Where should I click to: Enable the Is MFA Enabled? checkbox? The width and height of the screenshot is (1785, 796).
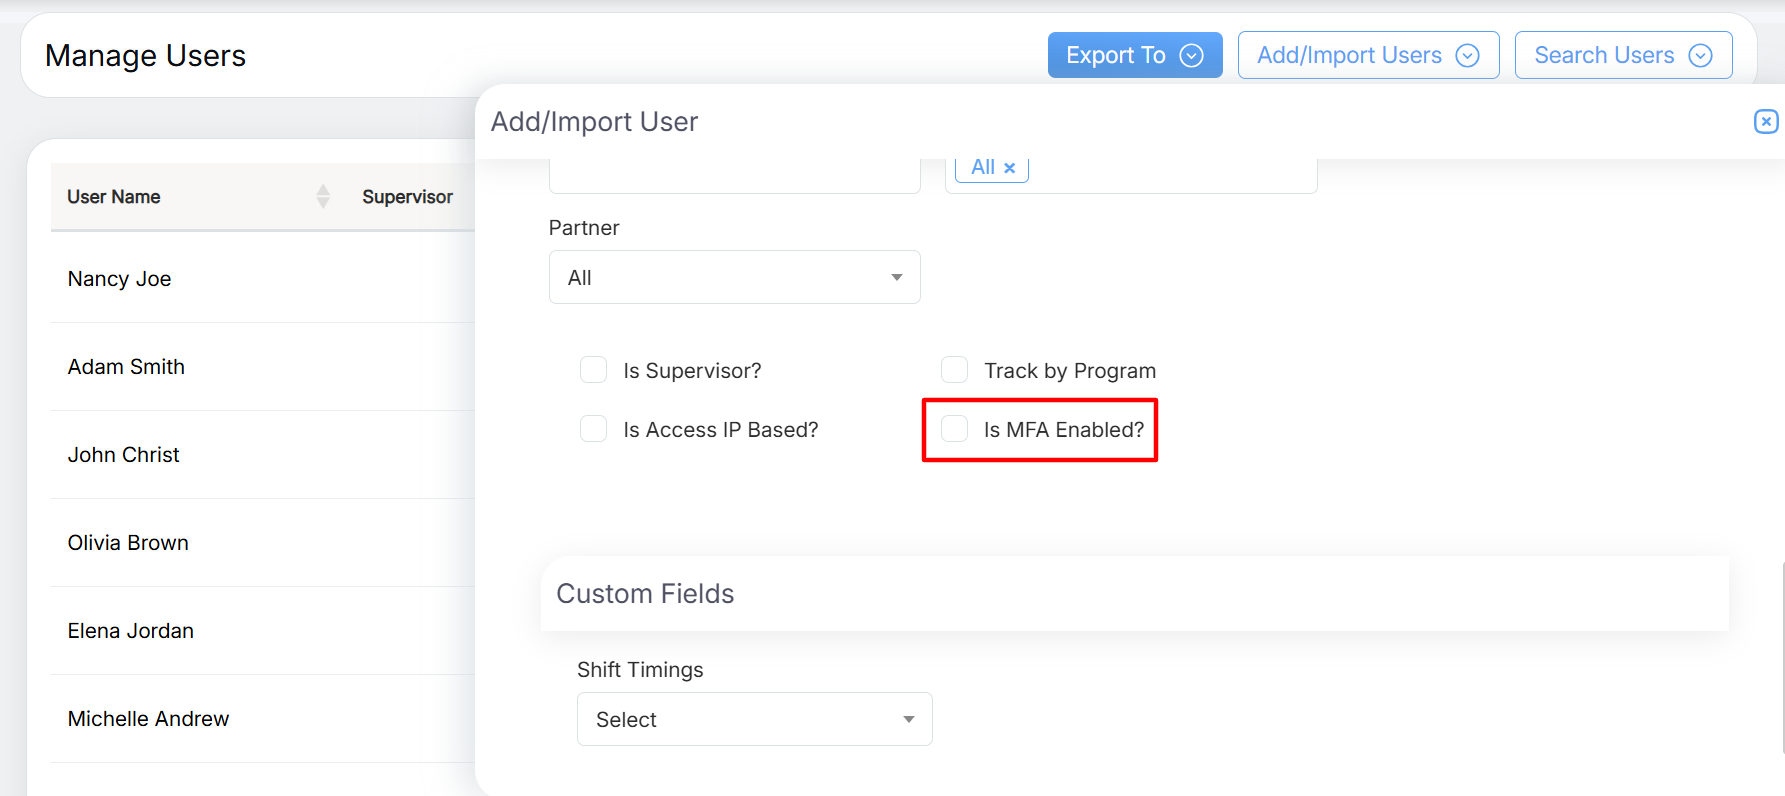coord(955,429)
